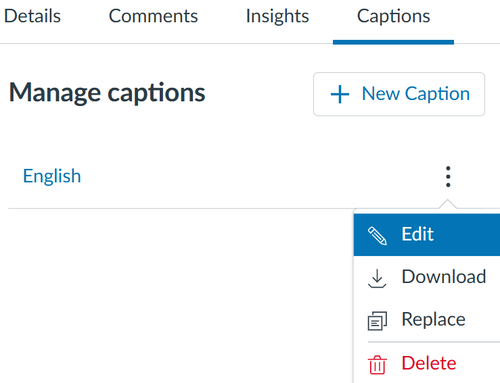Click the red trash can icon
The width and height of the screenshot is (500, 383).
click(377, 365)
